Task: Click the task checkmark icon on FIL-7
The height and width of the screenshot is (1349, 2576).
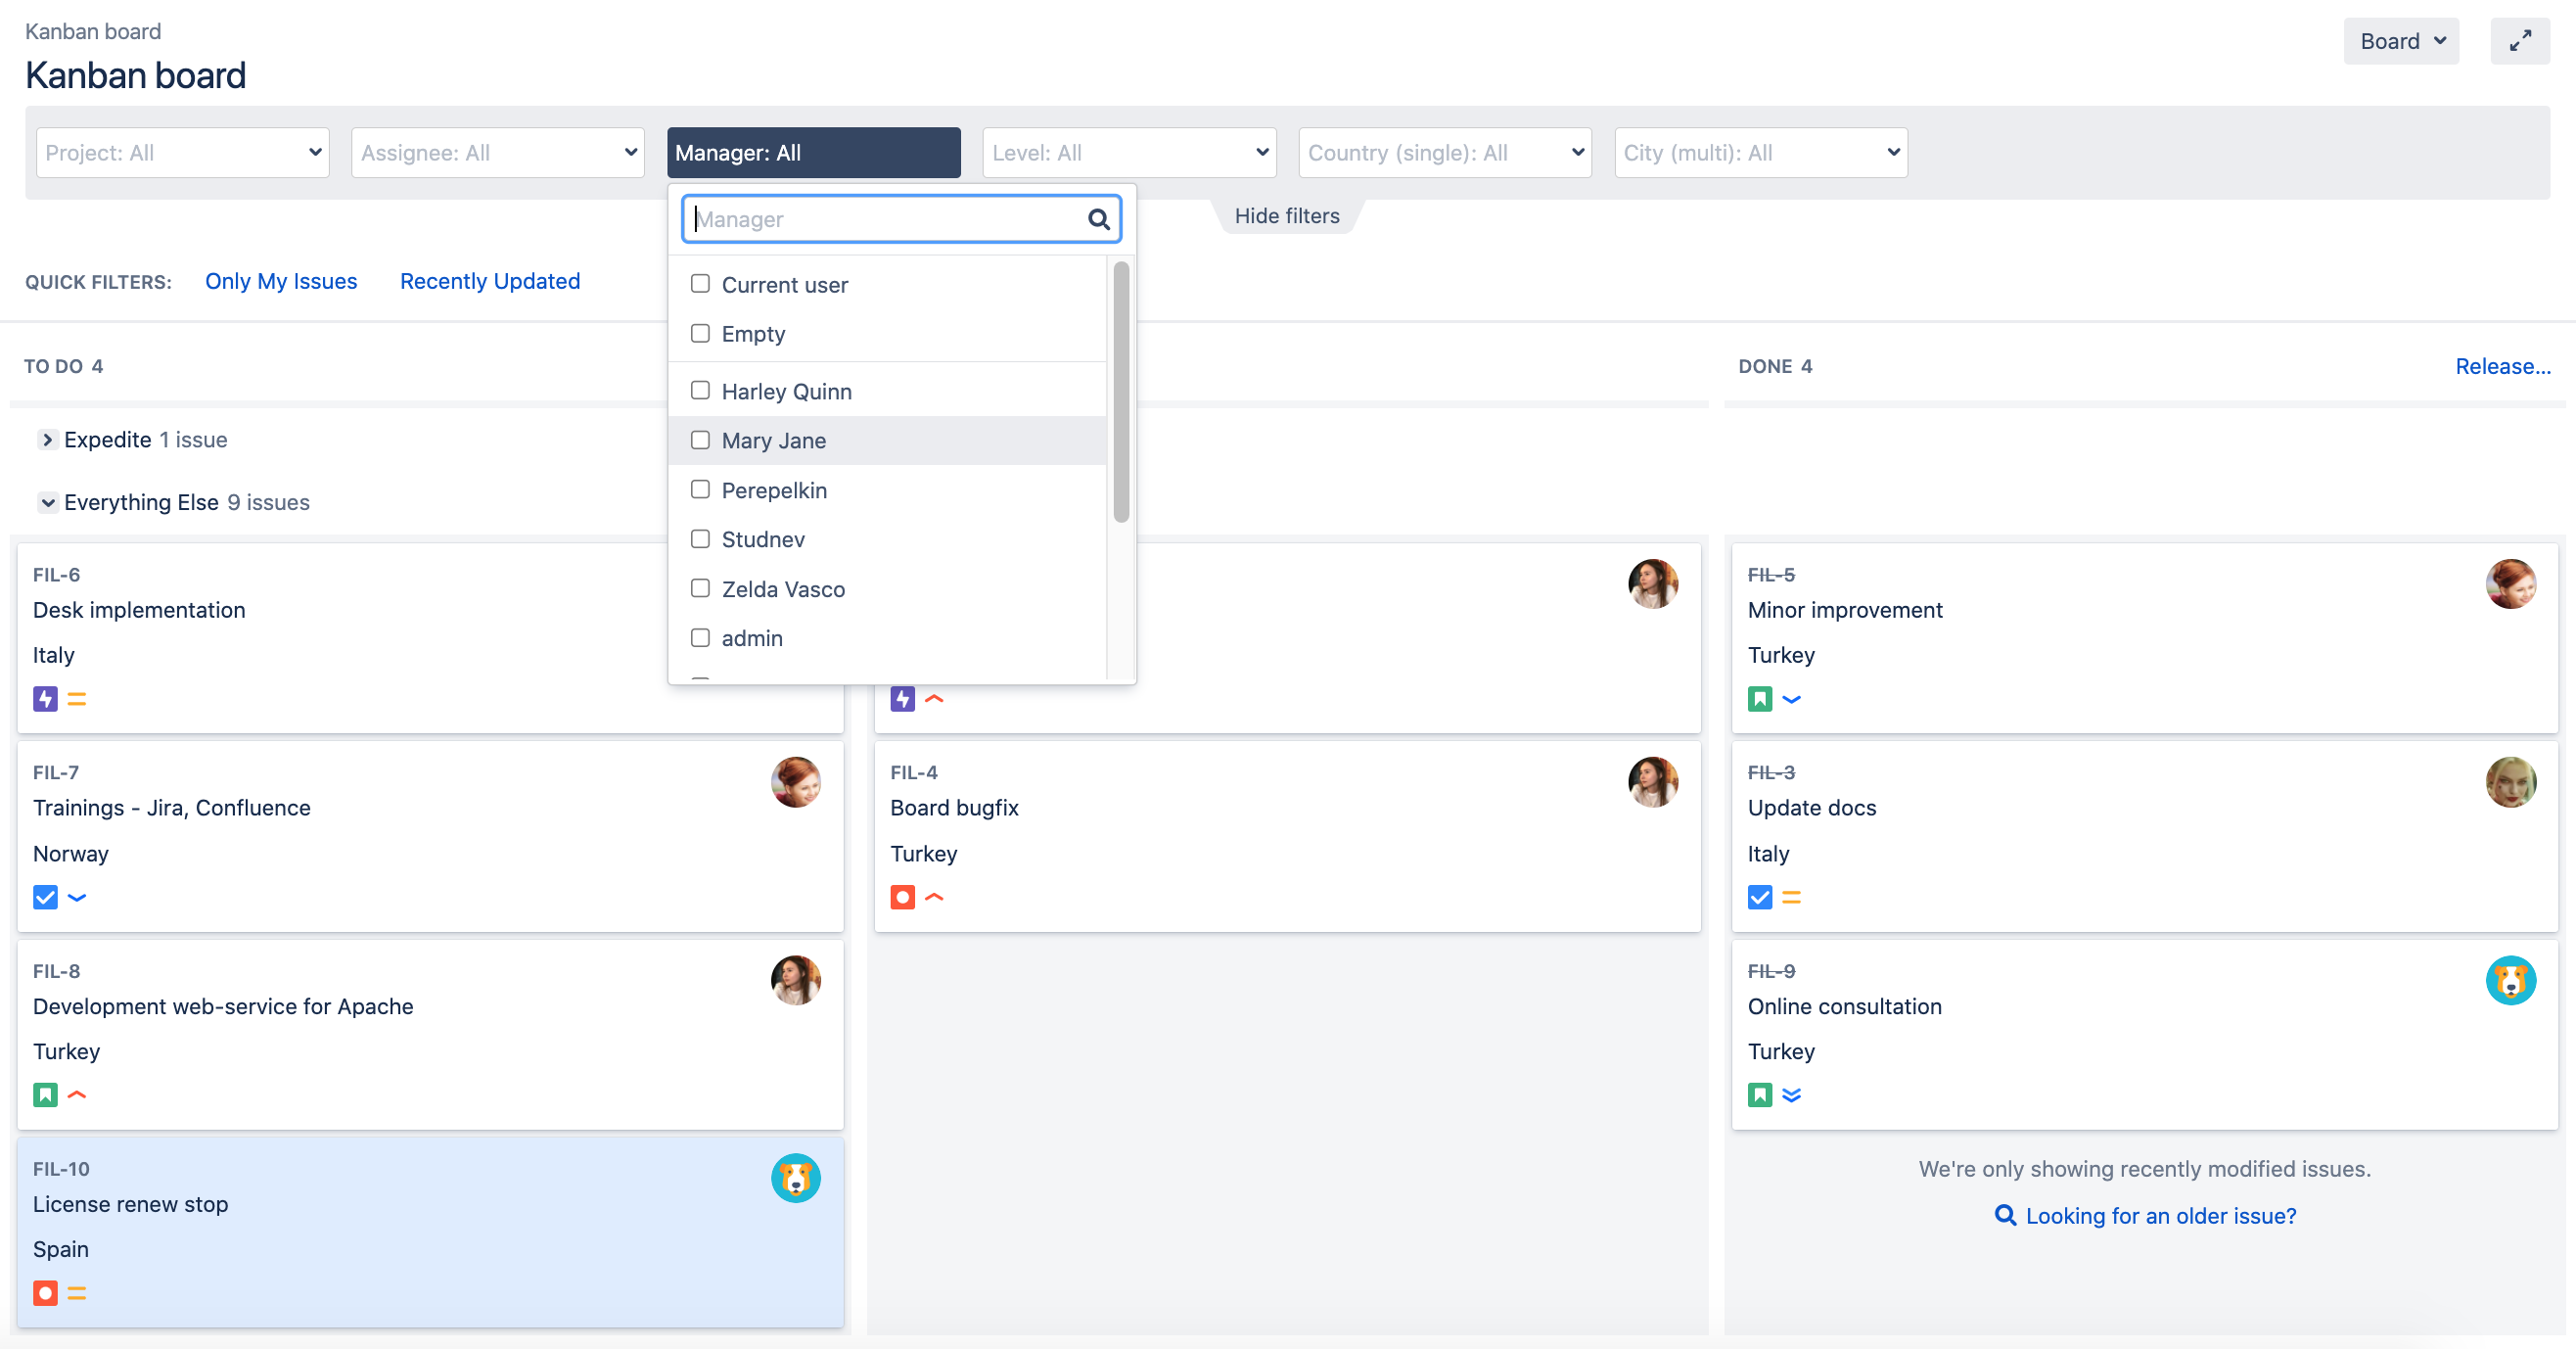Action: coord(45,897)
